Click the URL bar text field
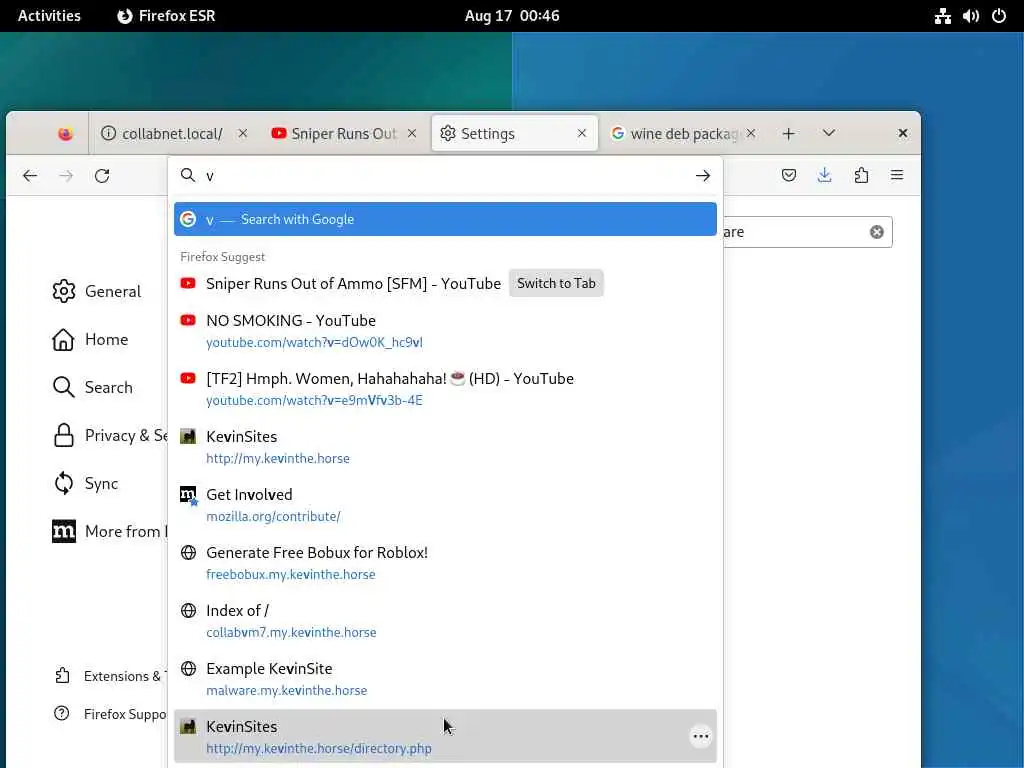The image size is (1024, 768). 444,176
